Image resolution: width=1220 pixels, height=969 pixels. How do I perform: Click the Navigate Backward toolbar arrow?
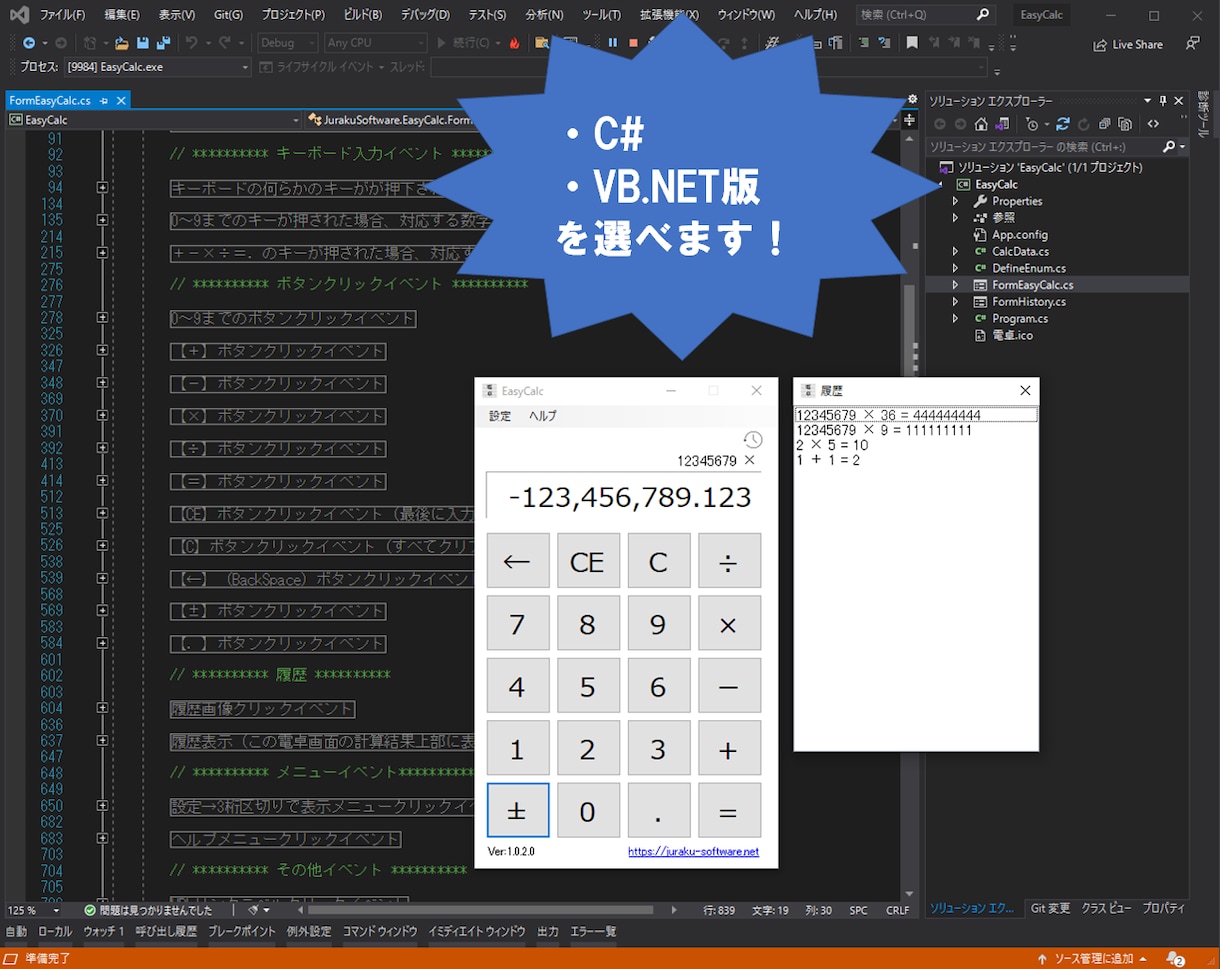(29, 43)
